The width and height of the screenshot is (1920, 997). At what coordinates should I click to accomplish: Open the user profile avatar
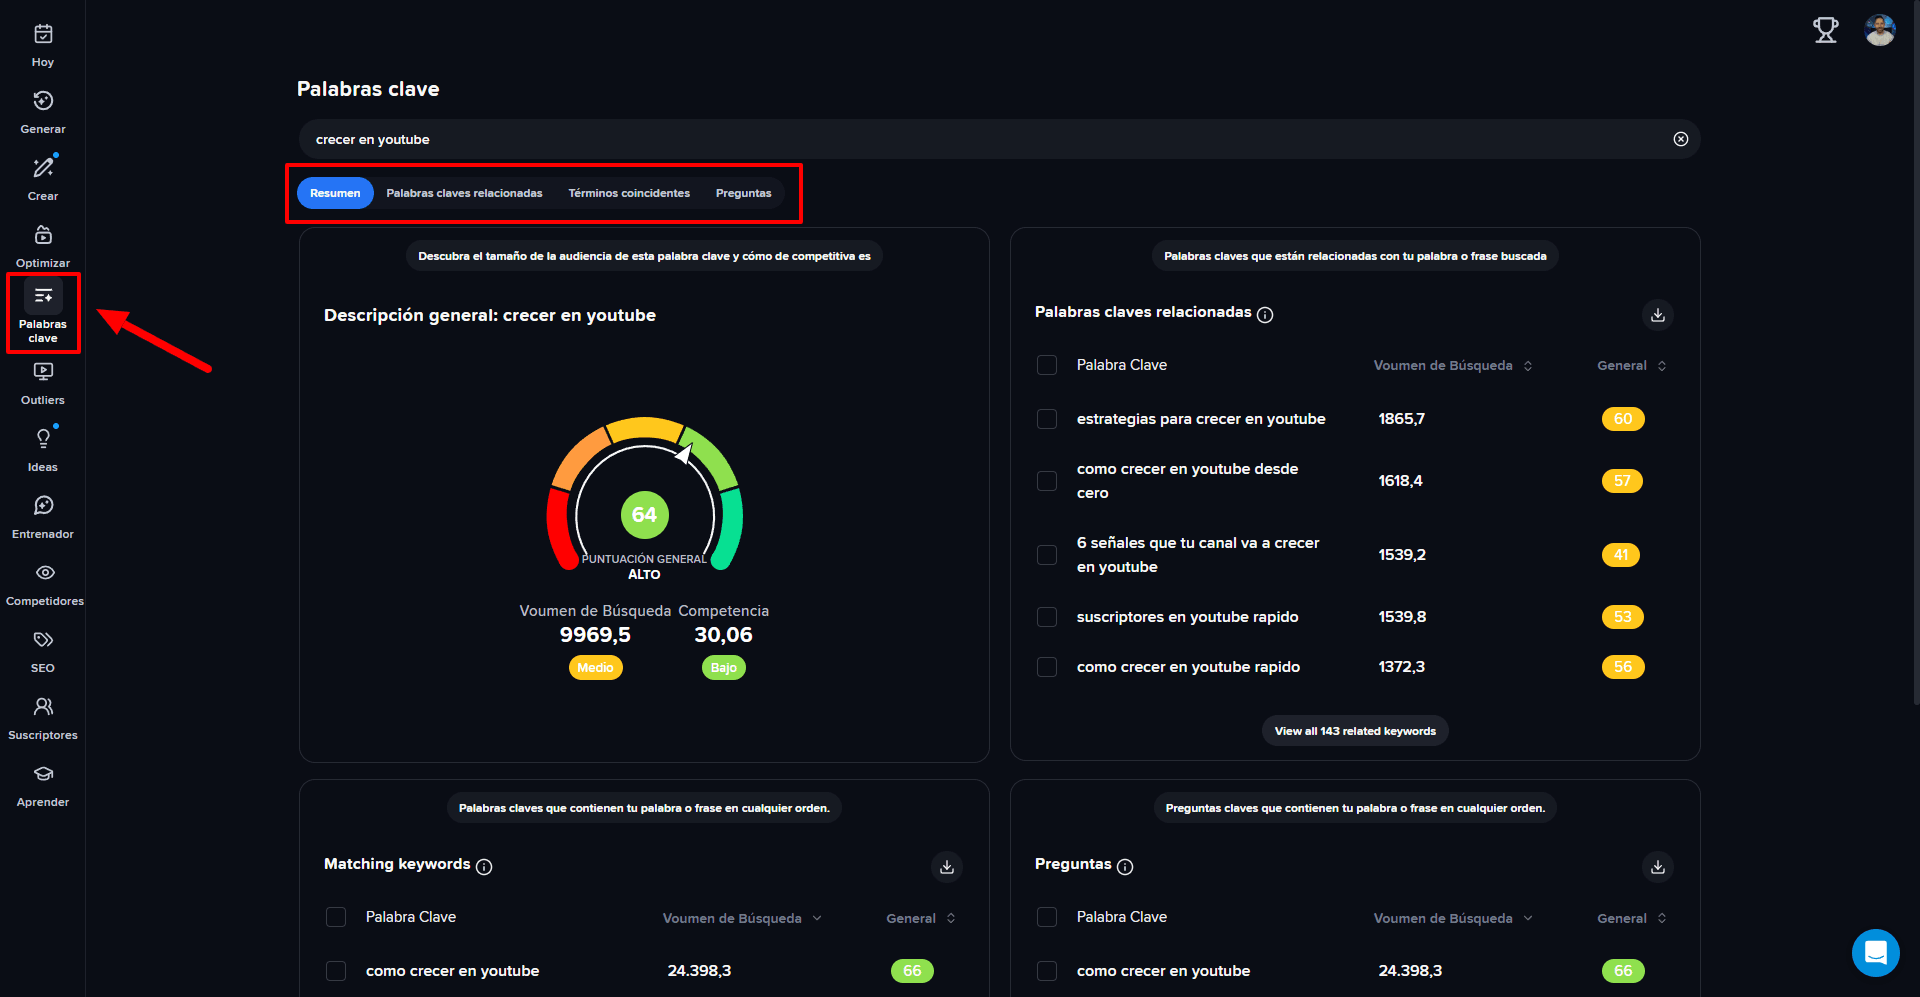(x=1880, y=31)
